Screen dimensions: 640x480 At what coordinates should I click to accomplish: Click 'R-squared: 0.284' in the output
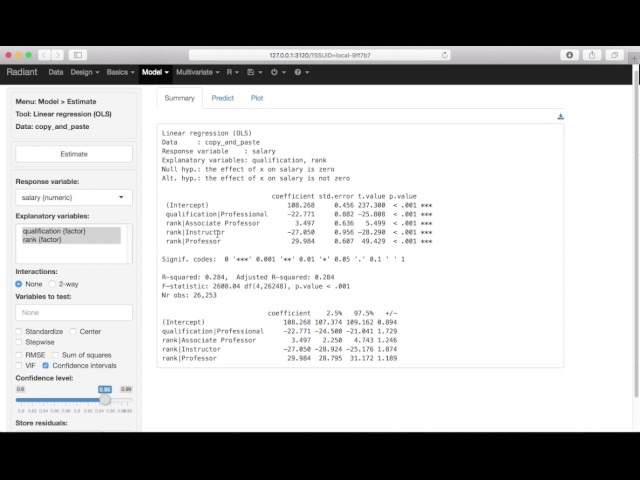click(x=192, y=277)
